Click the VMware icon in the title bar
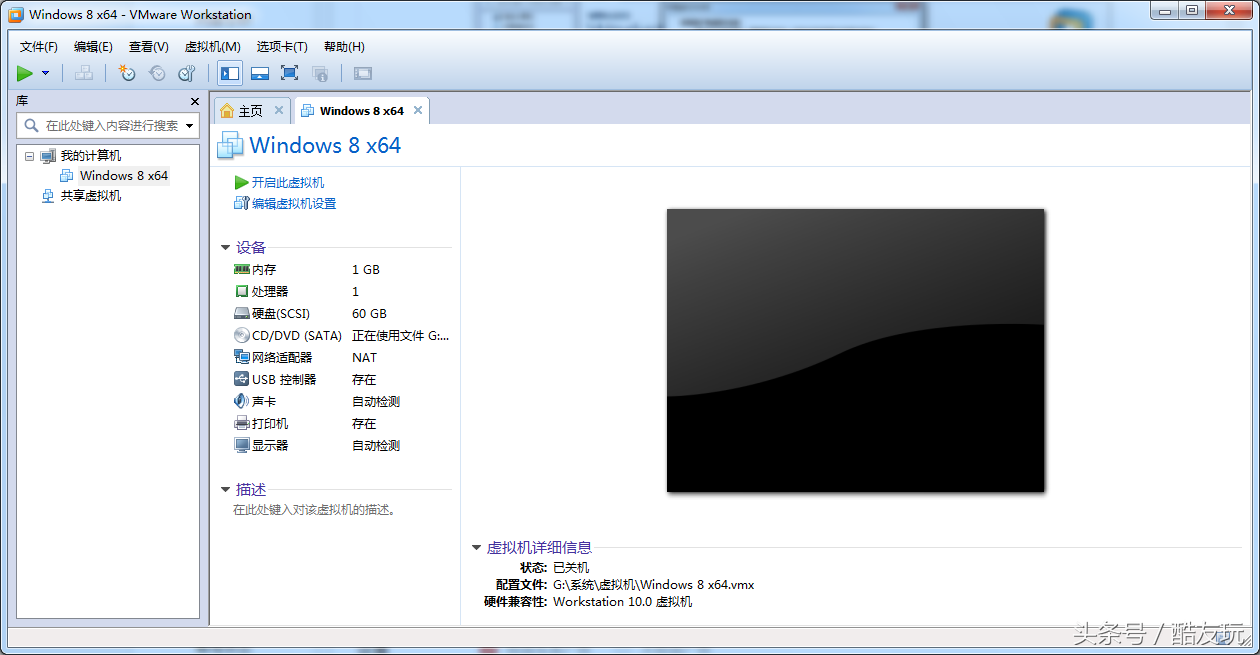The height and width of the screenshot is (655, 1260). pyautogui.click(x=16, y=15)
